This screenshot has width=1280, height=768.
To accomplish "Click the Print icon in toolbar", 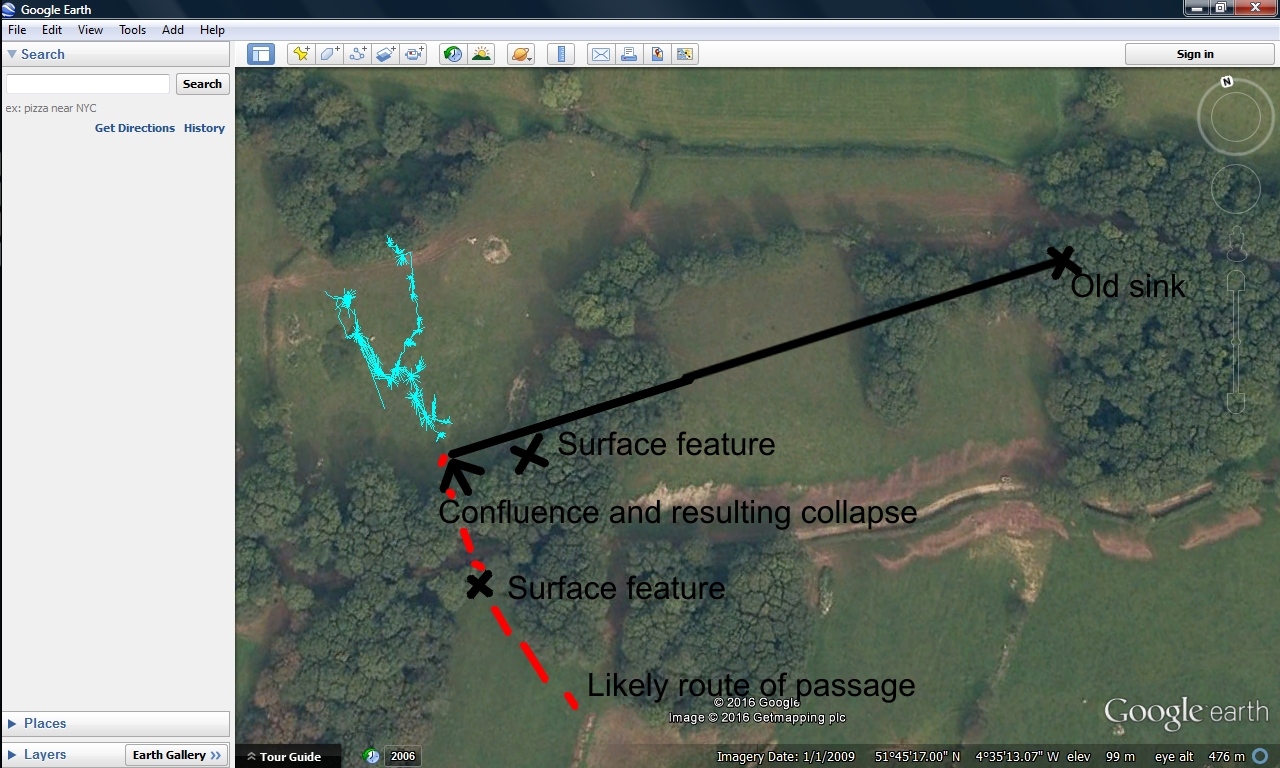I will point(629,54).
